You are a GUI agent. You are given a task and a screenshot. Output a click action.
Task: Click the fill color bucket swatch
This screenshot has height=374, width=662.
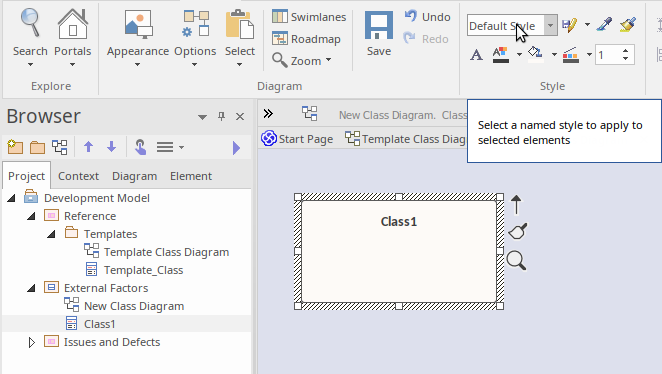pos(535,54)
